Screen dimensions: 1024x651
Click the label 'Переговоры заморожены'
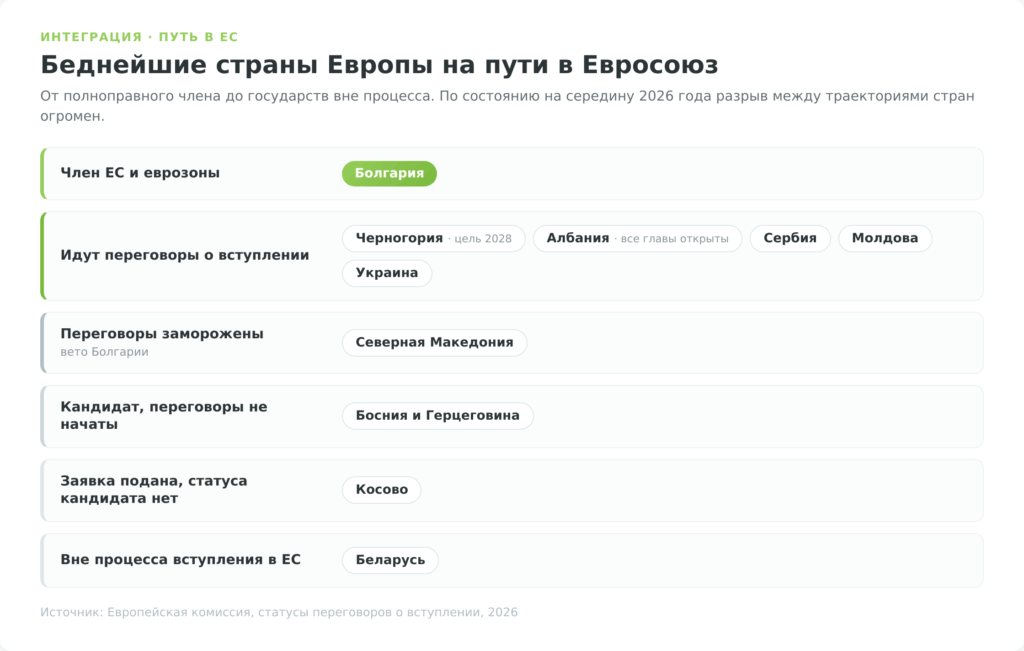pos(162,334)
